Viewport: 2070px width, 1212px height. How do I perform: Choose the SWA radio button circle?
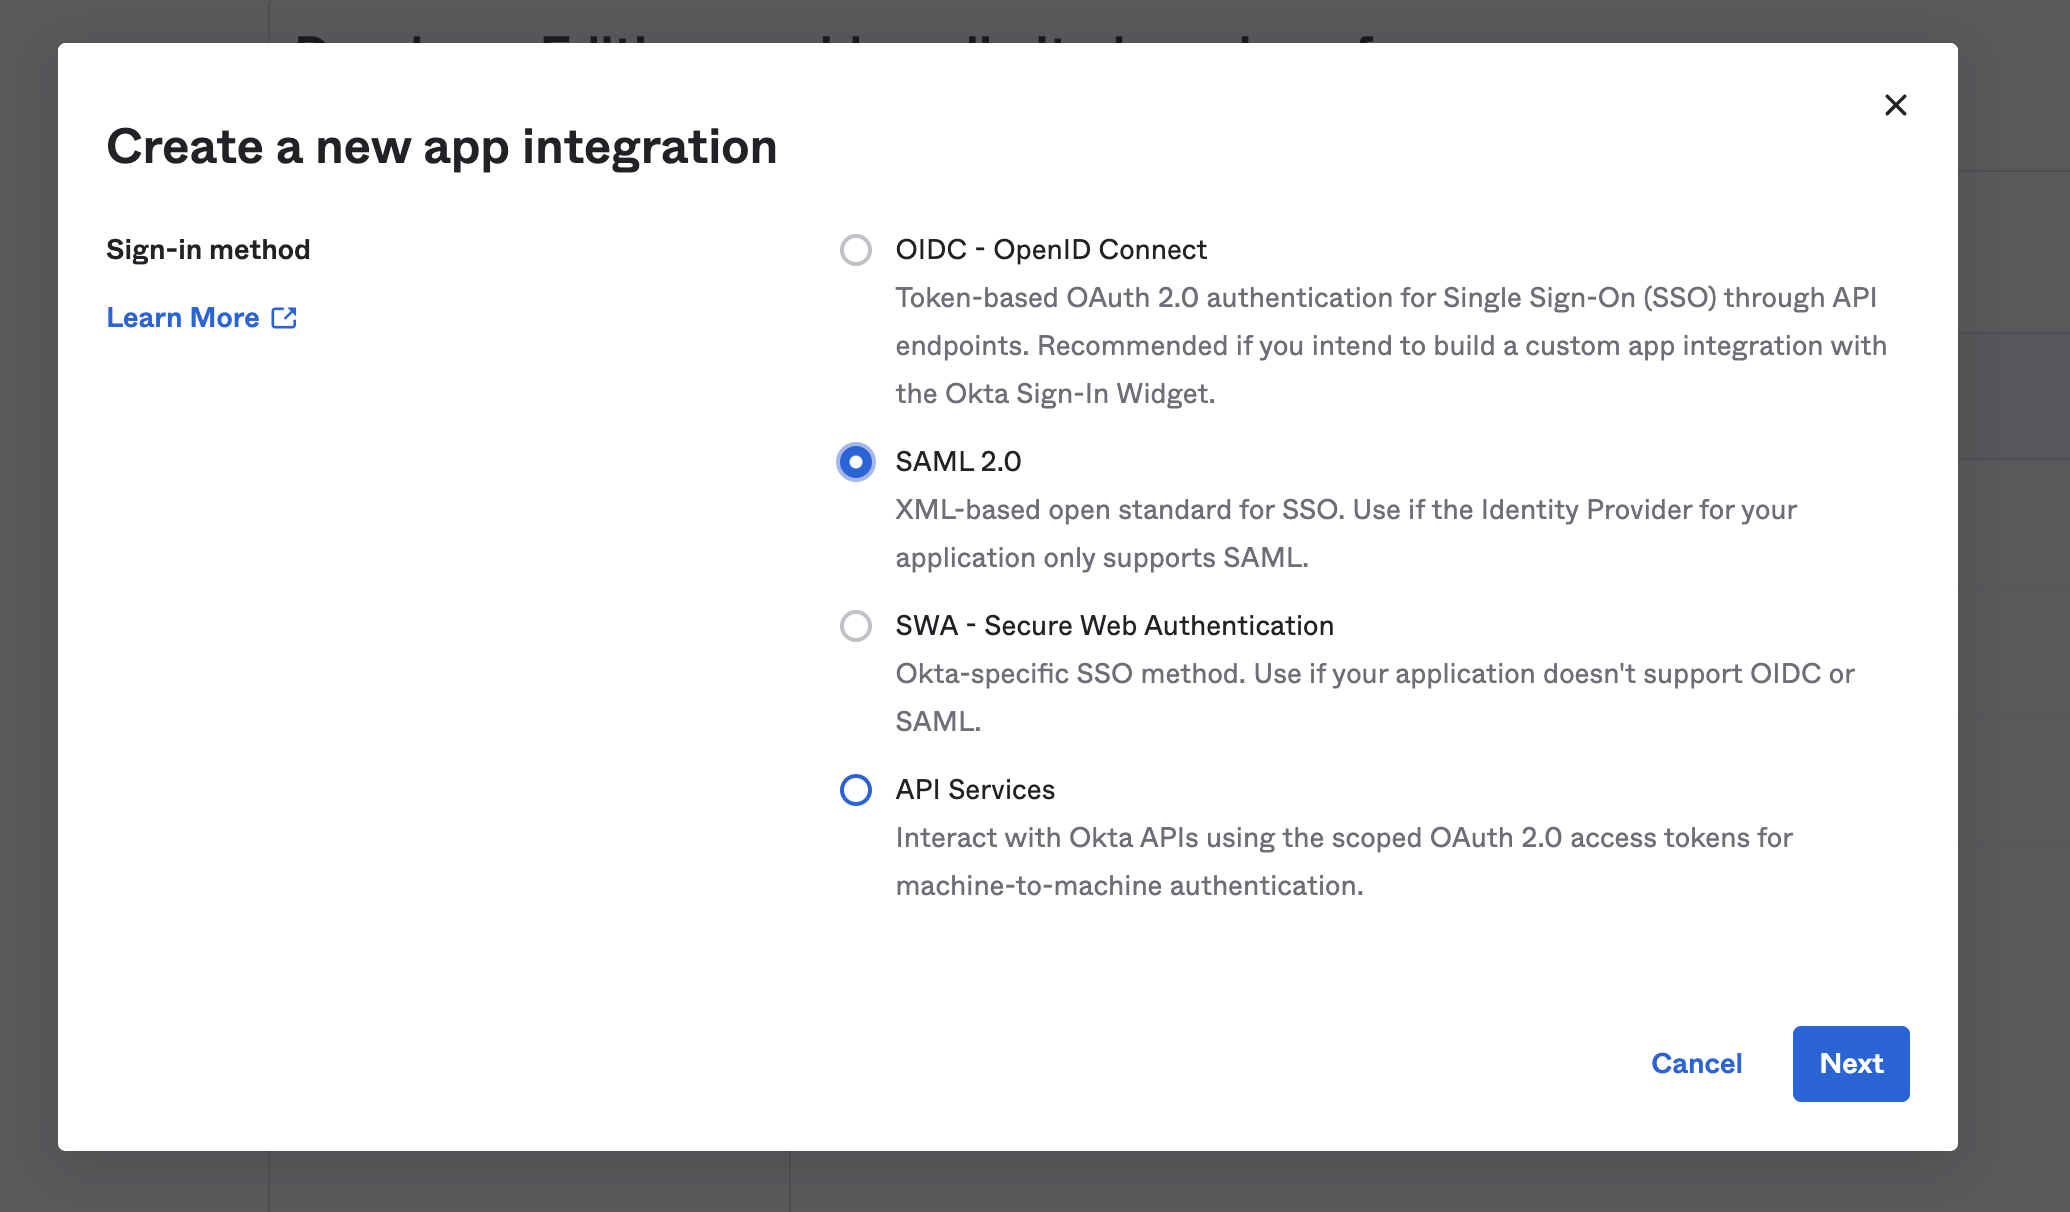tap(855, 626)
